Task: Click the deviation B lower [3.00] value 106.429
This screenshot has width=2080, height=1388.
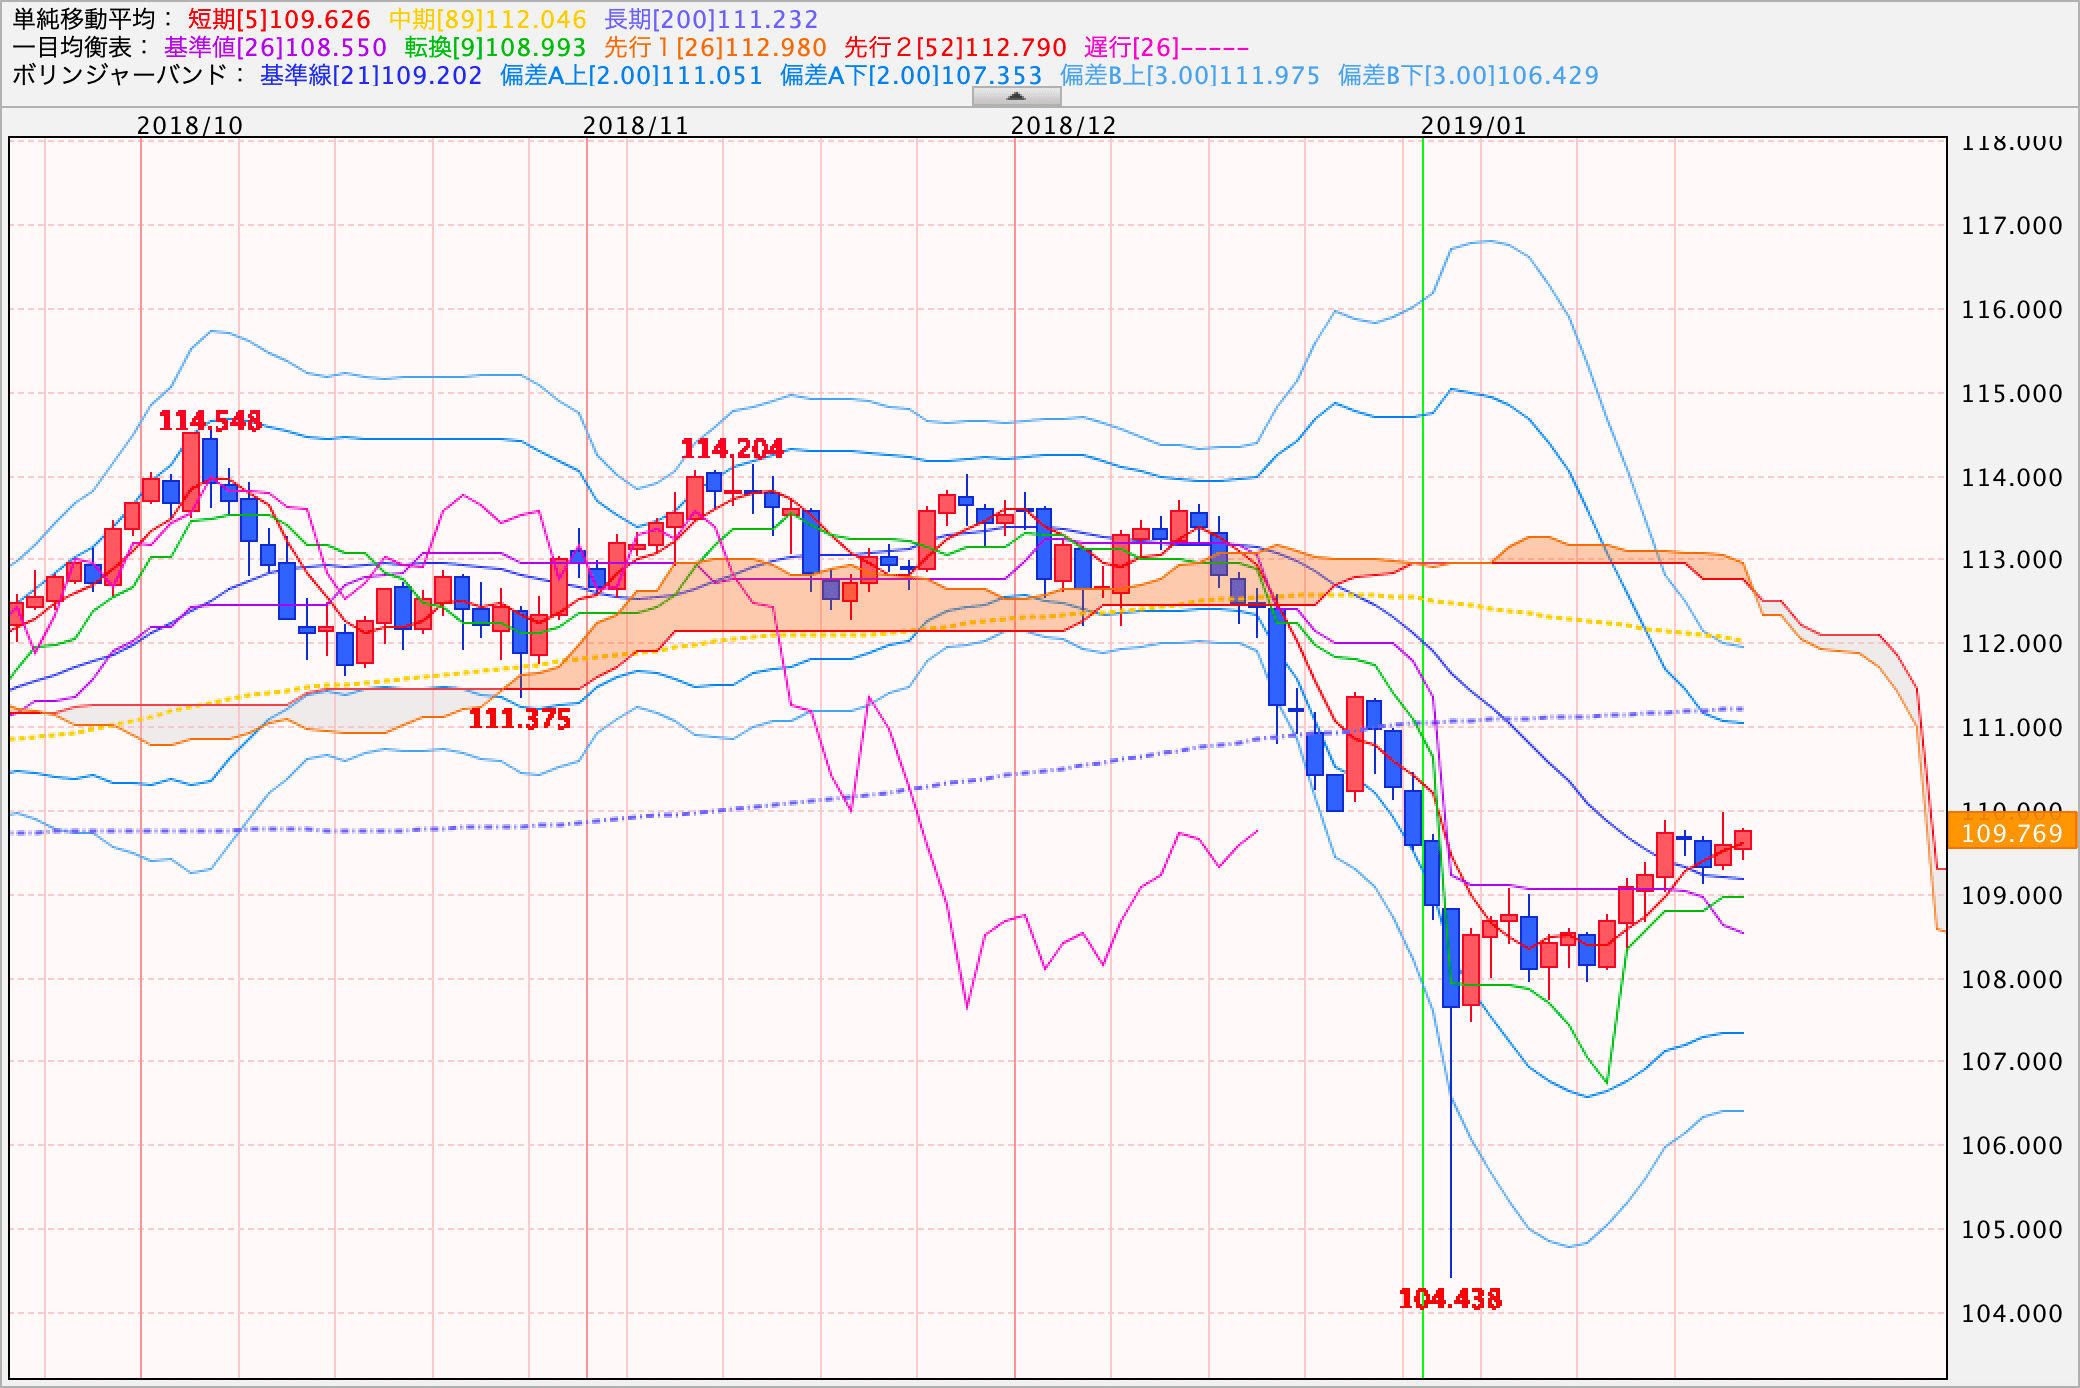Action: click(1468, 75)
